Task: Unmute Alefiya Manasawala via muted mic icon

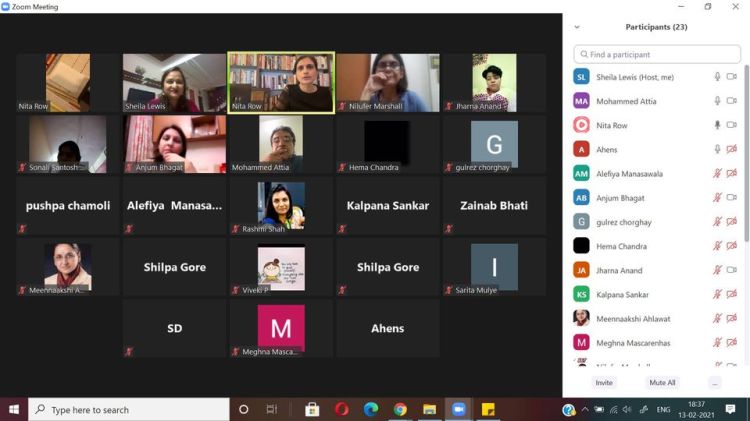Action: point(717,173)
